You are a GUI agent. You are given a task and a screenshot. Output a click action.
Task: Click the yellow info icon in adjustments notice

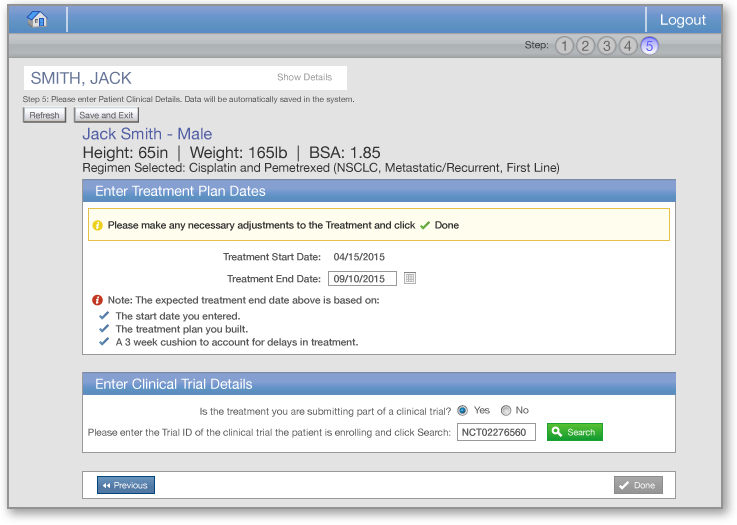(98, 226)
